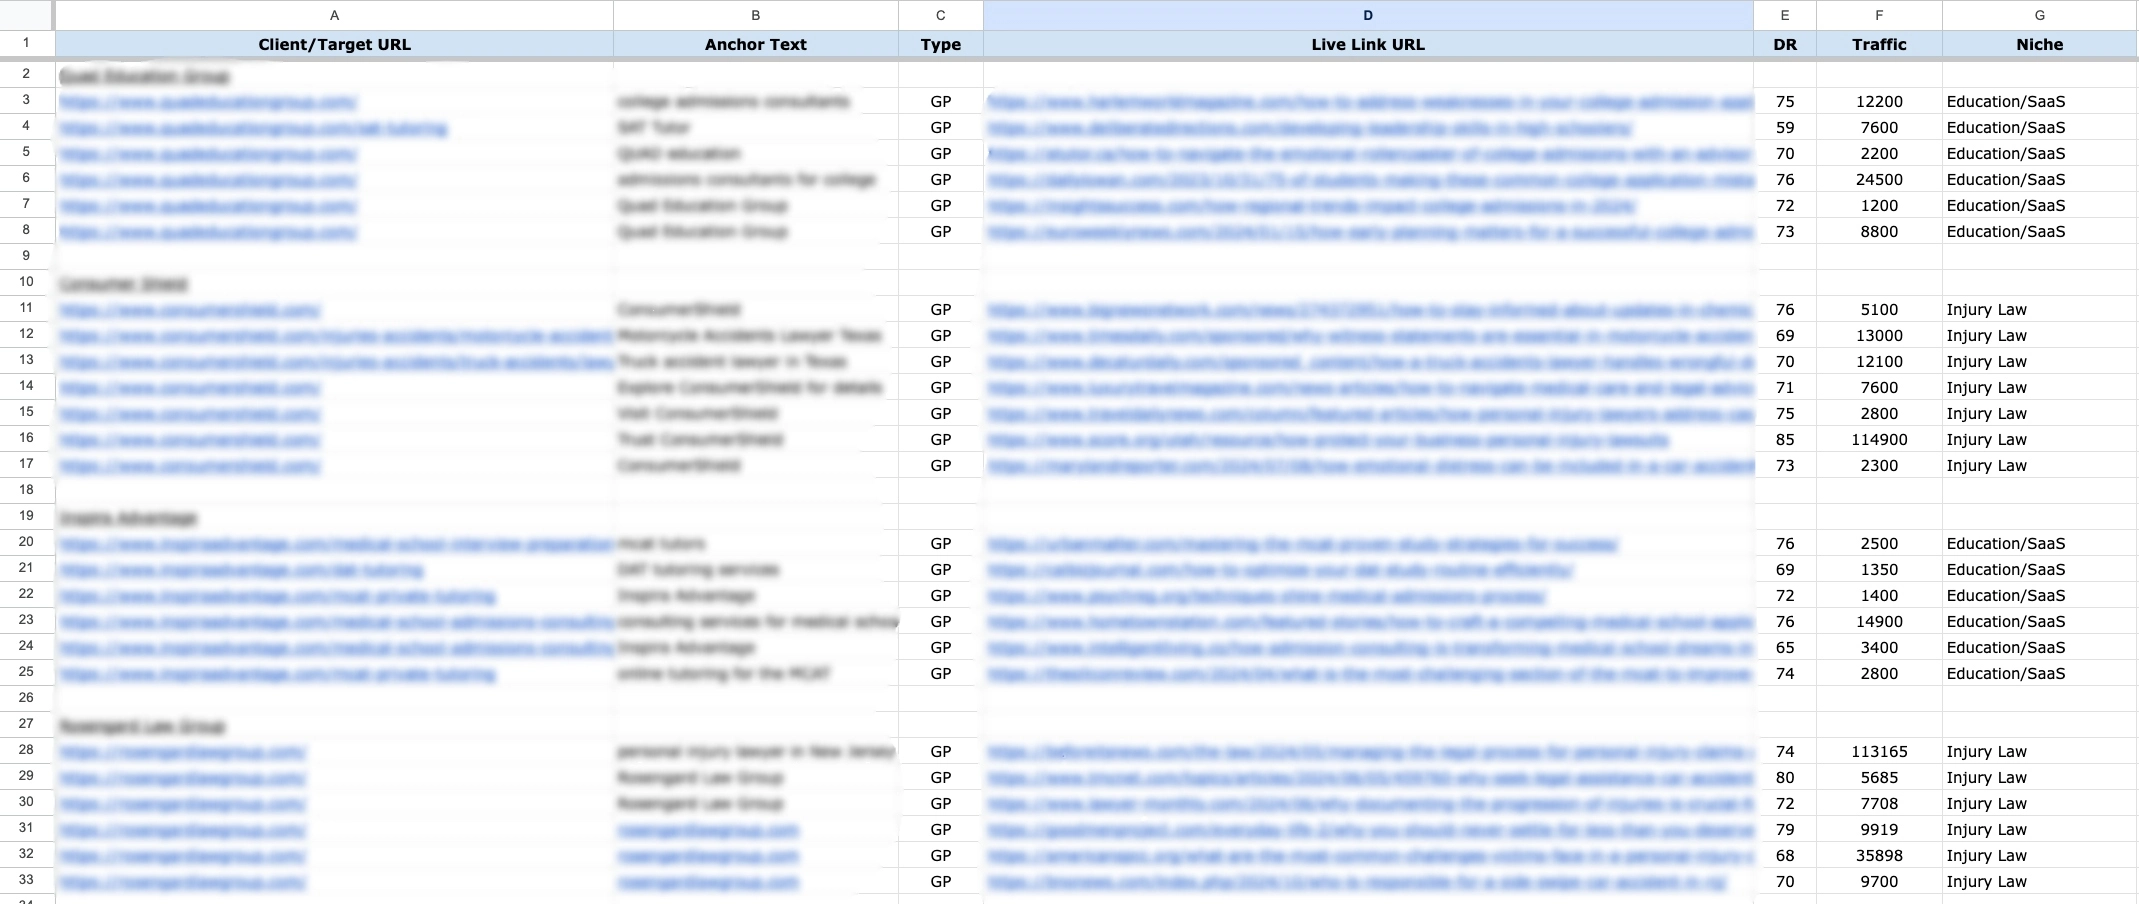Click traffic value 113165
This screenshot has width=2139, height=904.
coord(1879,751)
